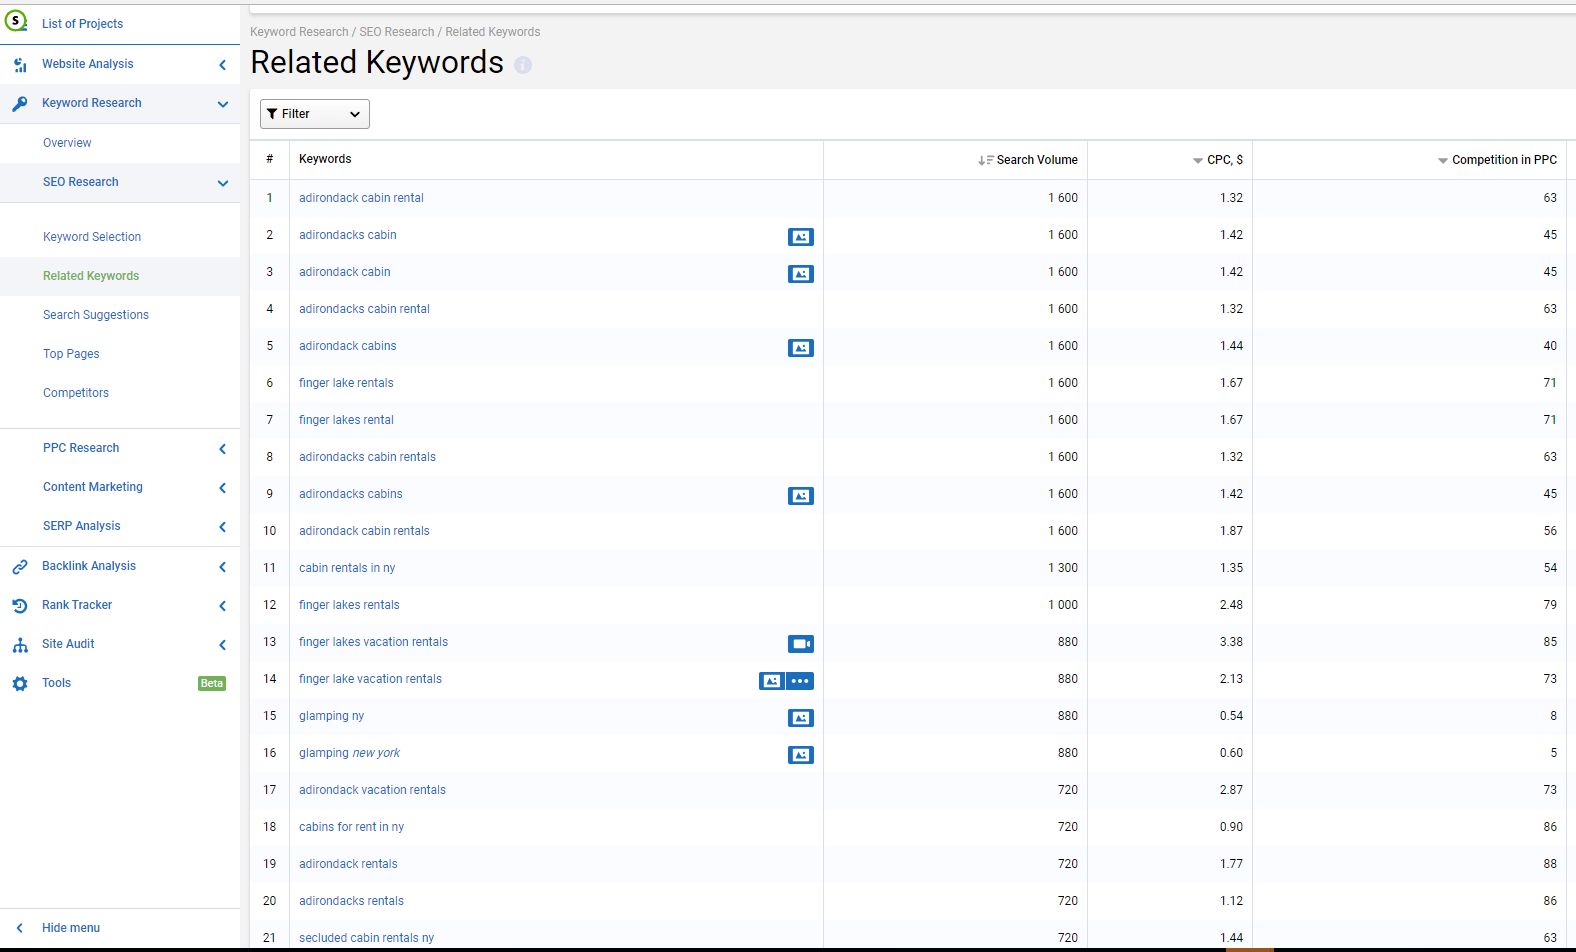Click image SERP icon for glamping new york

(801, 755)
